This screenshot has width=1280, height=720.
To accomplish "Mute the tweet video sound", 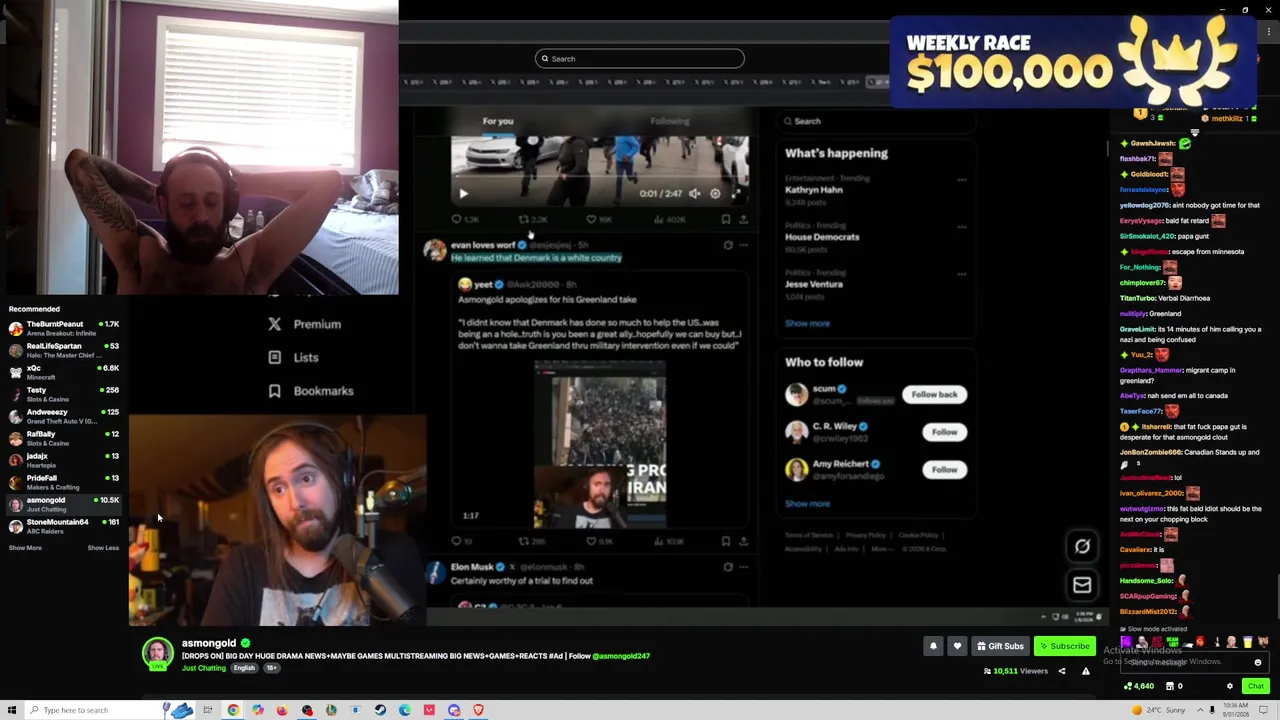I will 694,194.
